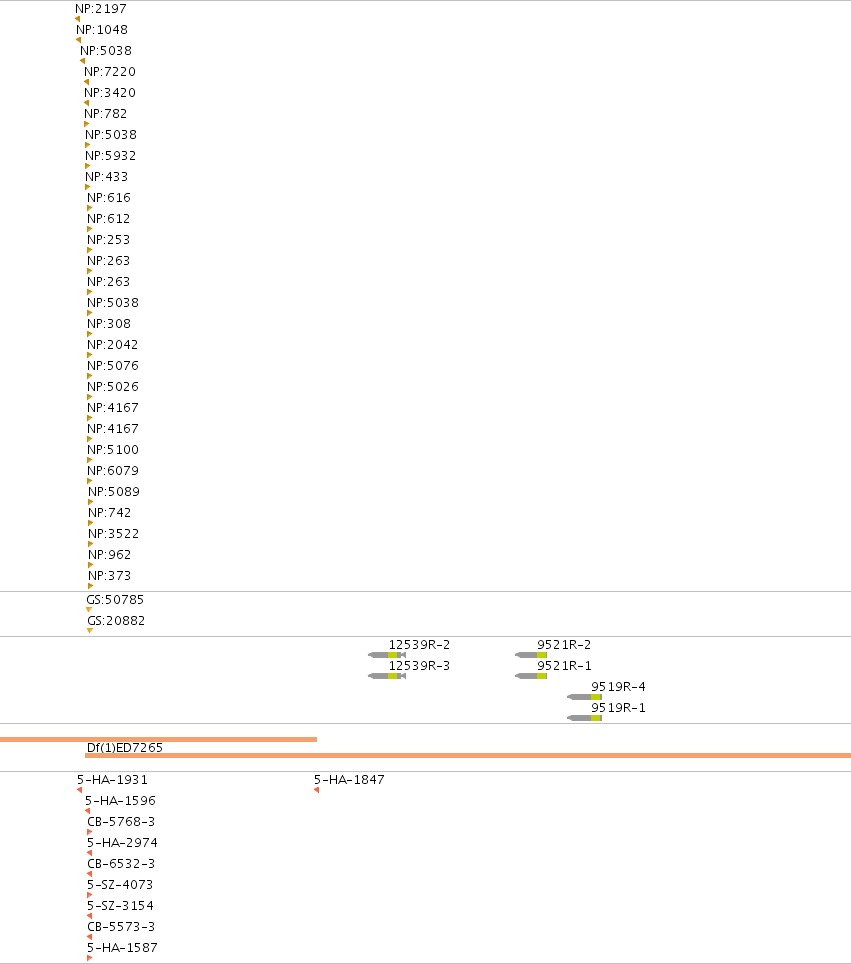Open the NP:782 entry
851x964 pixels.
pos(106,114)
